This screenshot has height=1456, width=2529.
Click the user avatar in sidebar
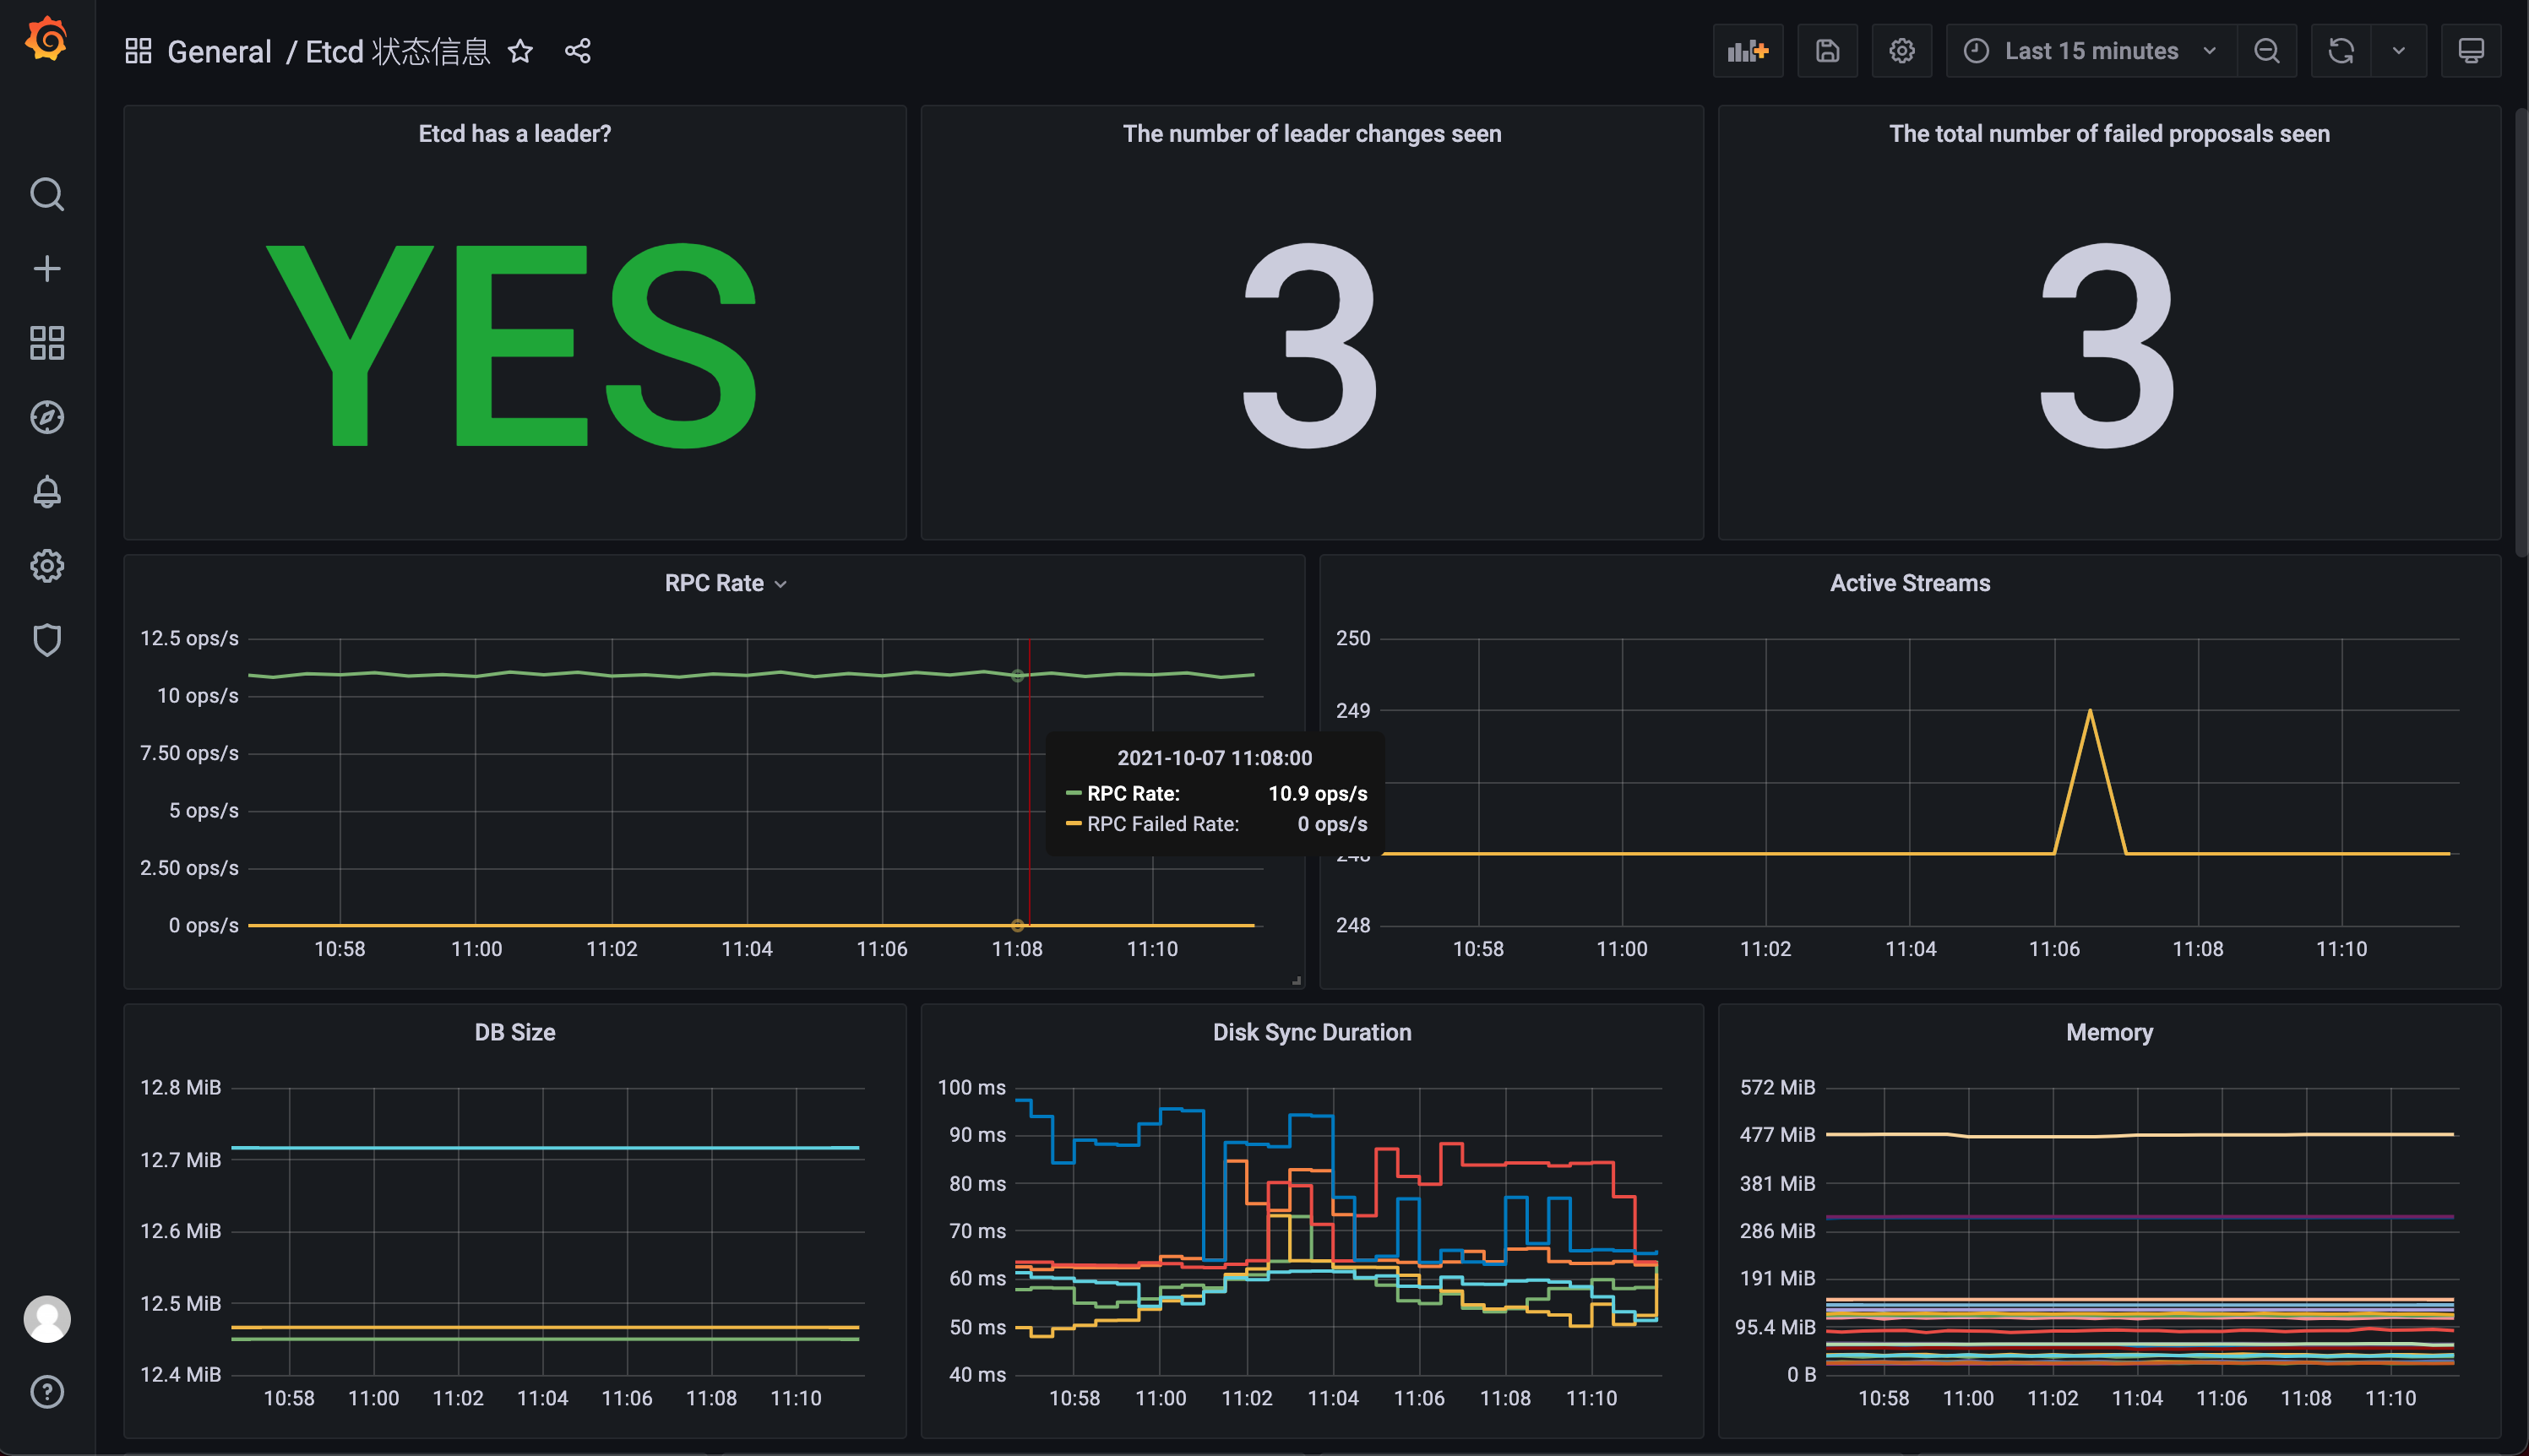47,1319
